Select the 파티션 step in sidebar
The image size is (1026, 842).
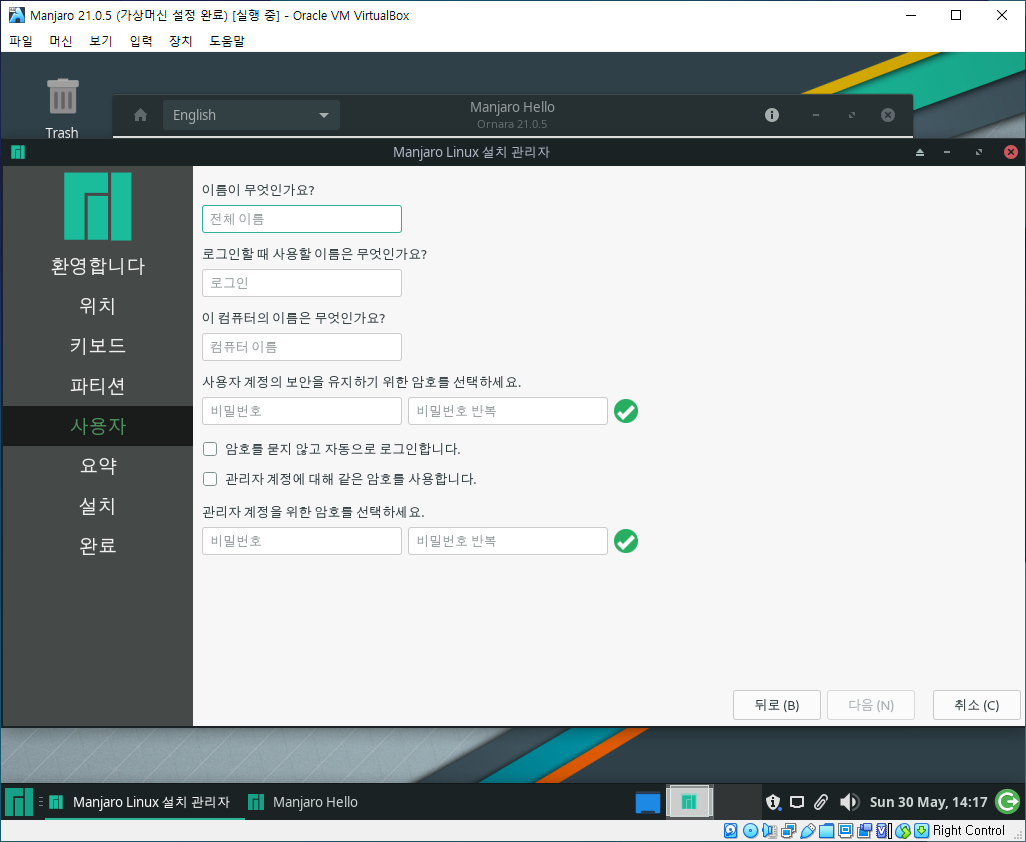[98, 386]
